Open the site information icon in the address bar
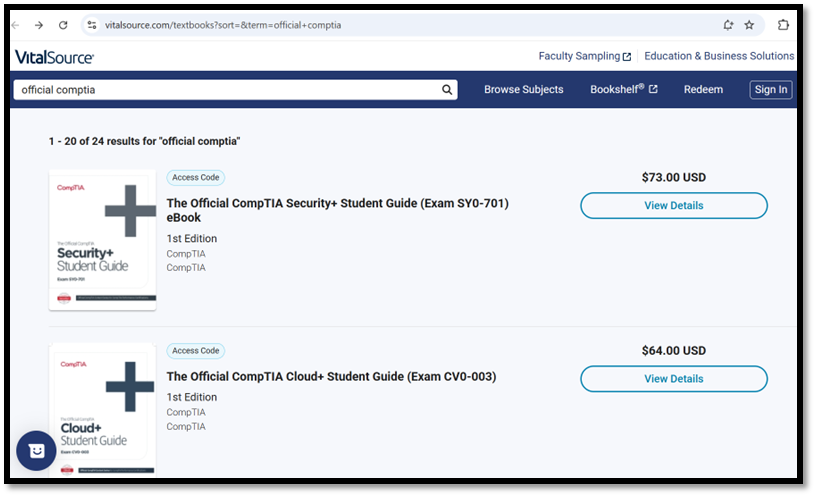 click(92, 25)
